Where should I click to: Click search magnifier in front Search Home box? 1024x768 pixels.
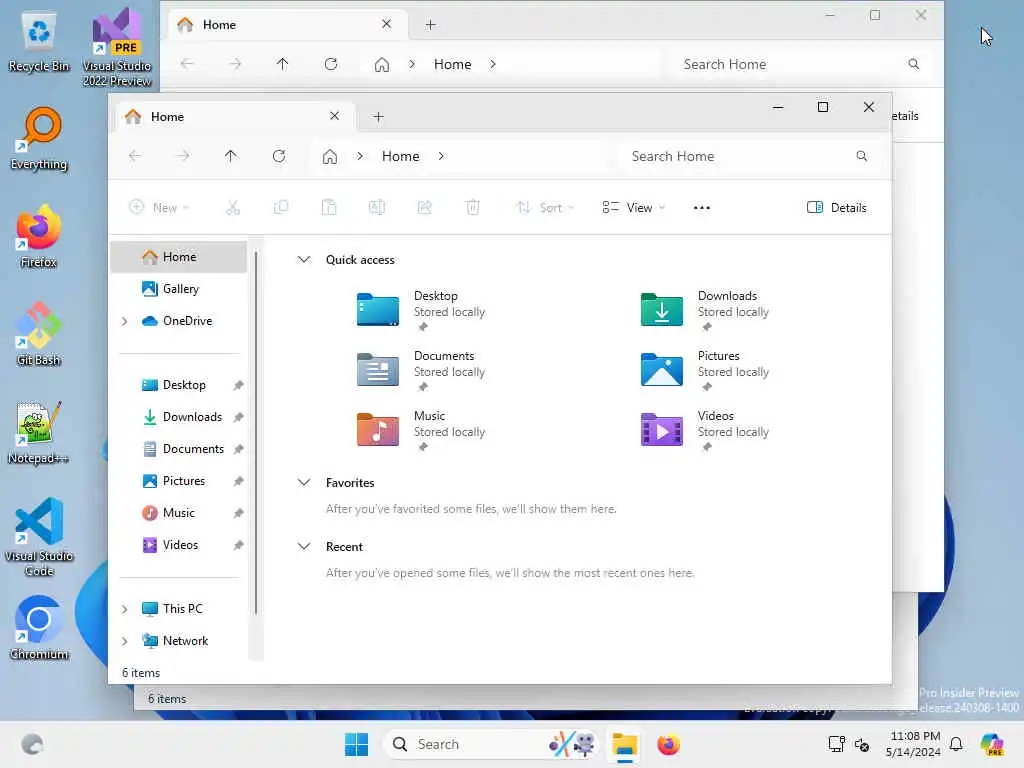[x=861, y=156]
